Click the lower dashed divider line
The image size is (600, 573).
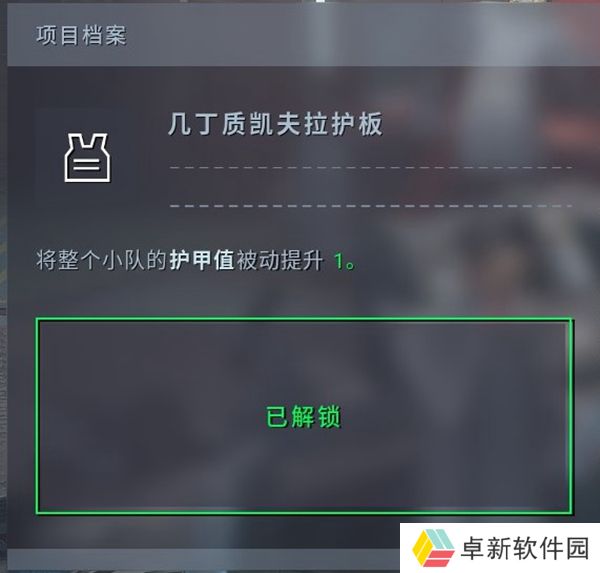370,206
